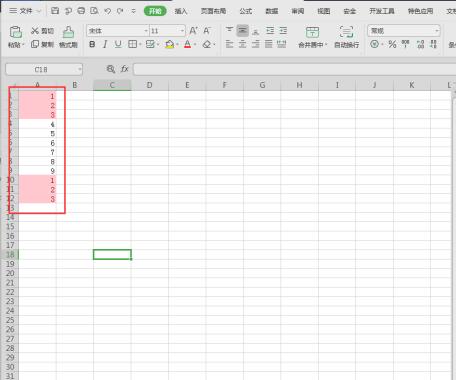The width and height of the screenshot is (456, 380).
Task: Click the Name Box showing C18
Action: click(44, 69)
